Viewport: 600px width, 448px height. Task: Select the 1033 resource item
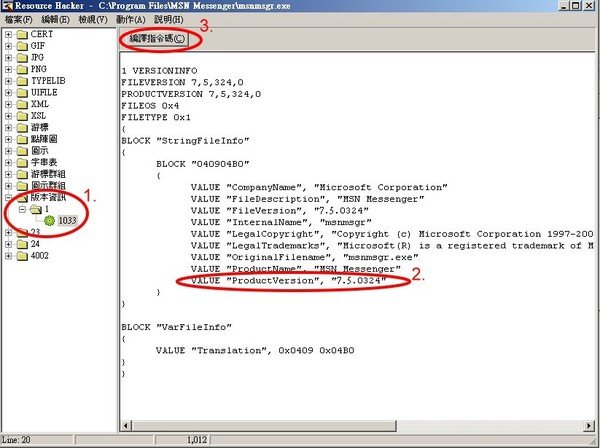coord(68,221)
